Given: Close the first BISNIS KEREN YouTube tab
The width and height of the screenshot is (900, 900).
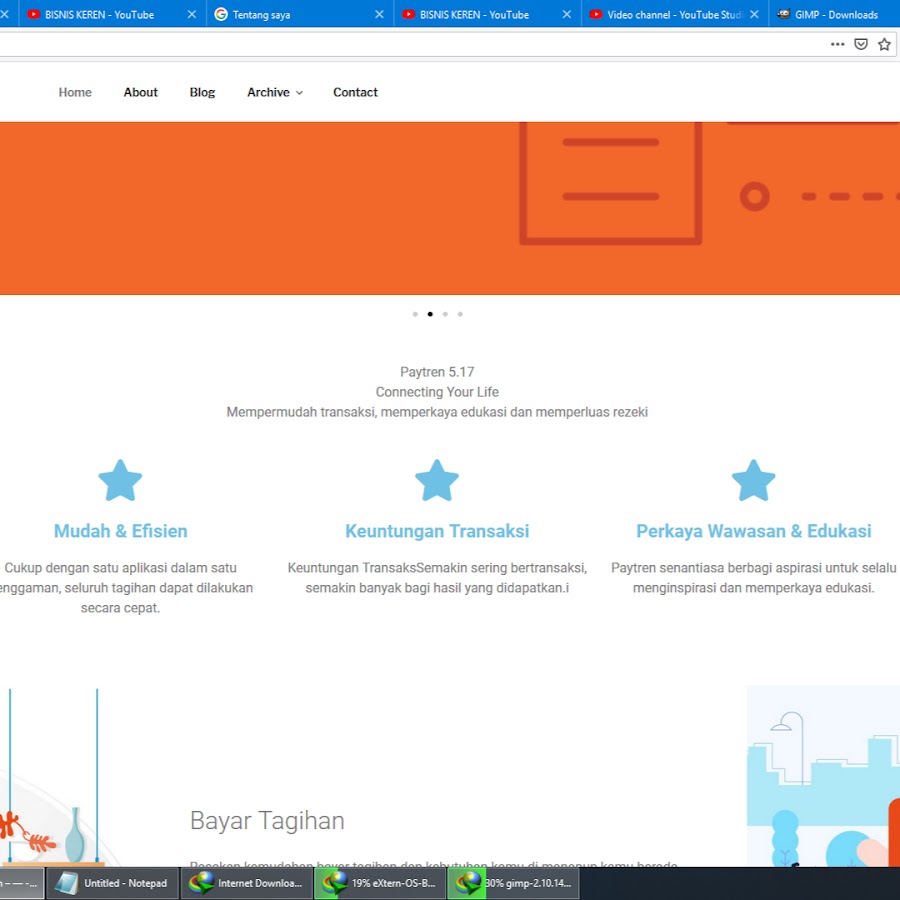Looking at the screenshot, I should coord(192,14).
